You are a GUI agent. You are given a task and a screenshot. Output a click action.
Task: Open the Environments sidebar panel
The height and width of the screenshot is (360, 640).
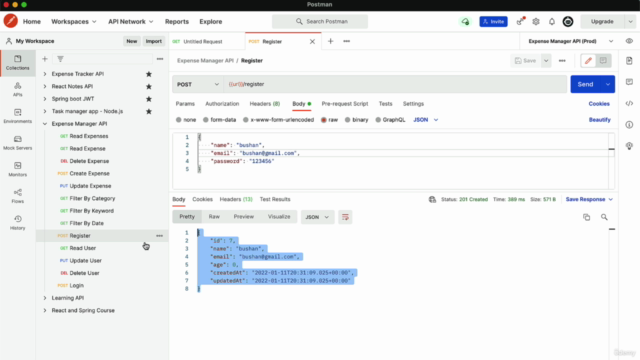[18, 116]
